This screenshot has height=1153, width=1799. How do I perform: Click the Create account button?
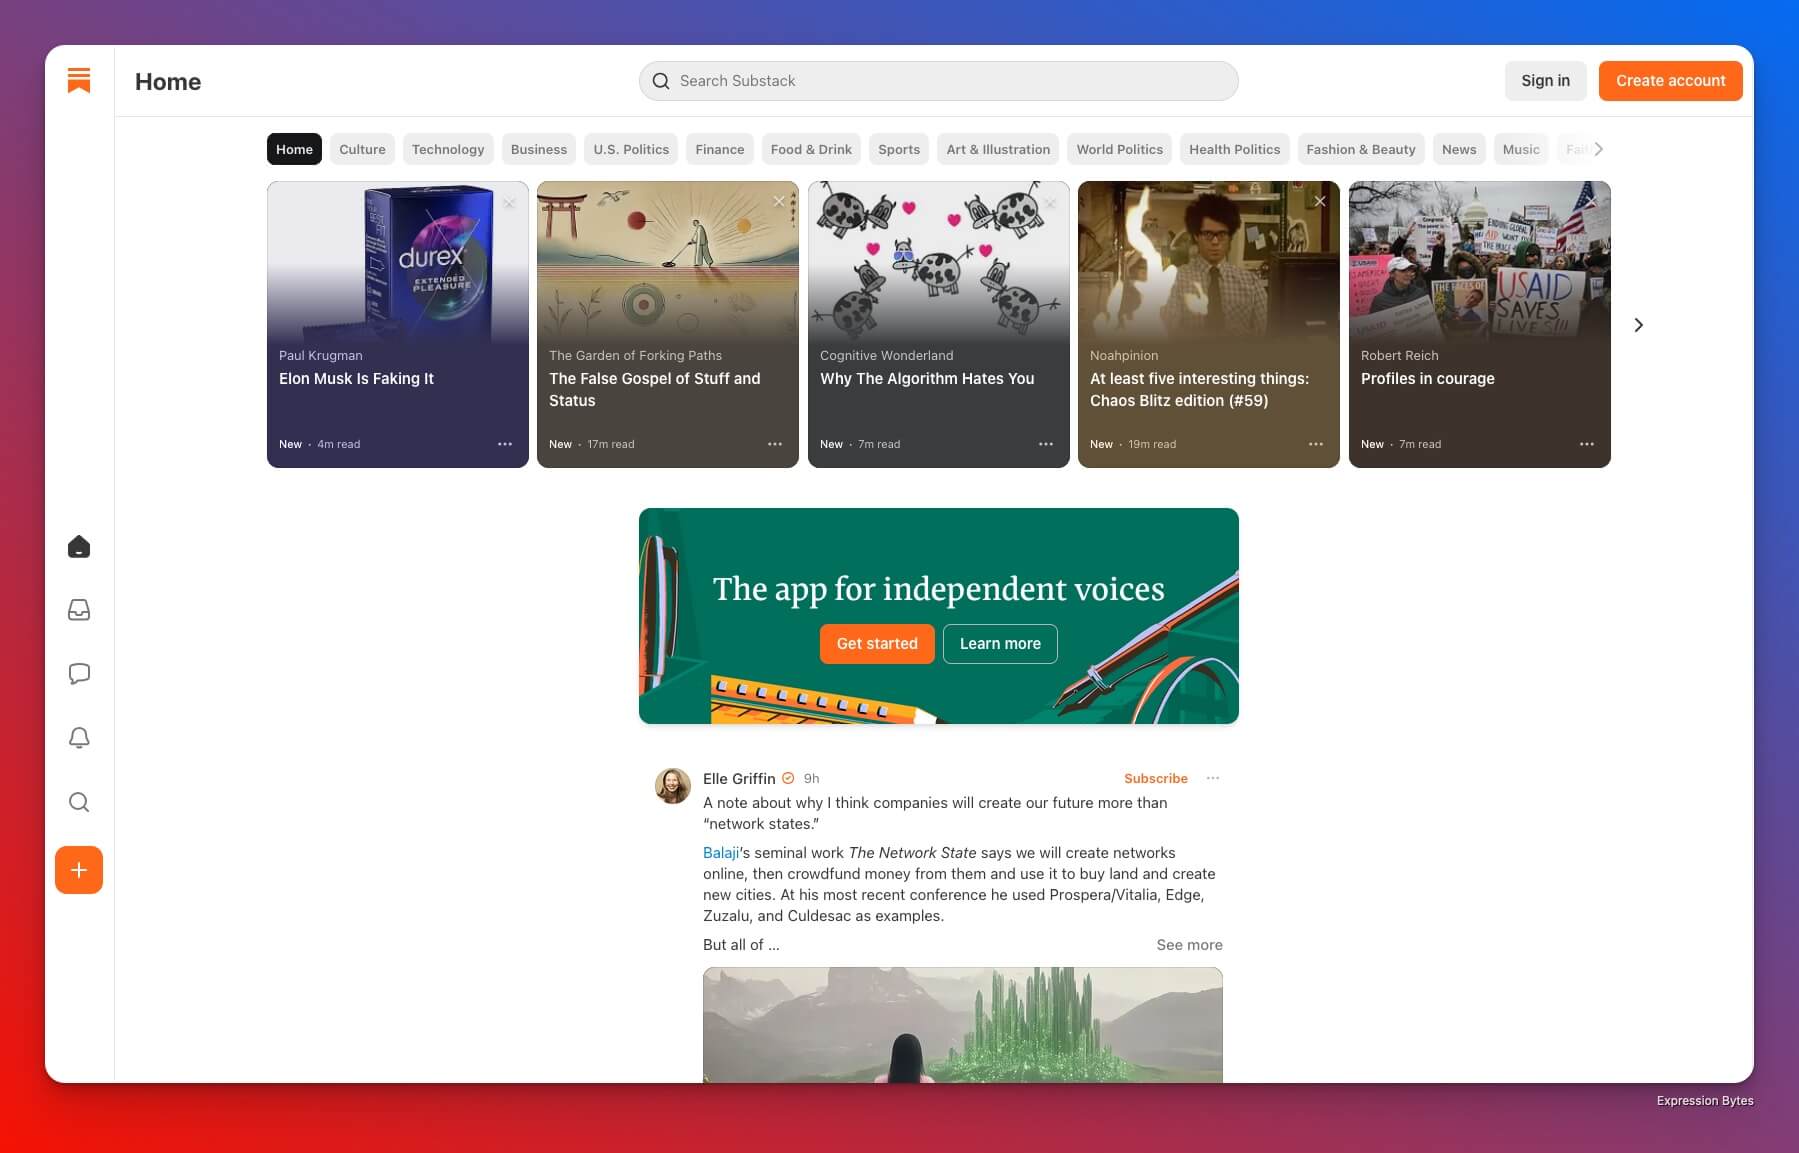tap(1671, 81)
